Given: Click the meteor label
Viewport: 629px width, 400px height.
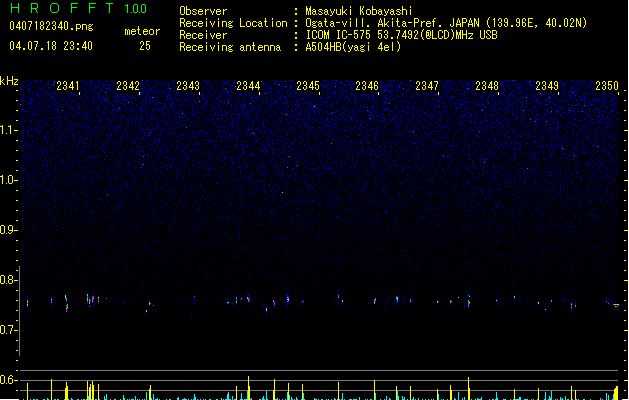Looking at the screenshot, I should click(142, 31).
